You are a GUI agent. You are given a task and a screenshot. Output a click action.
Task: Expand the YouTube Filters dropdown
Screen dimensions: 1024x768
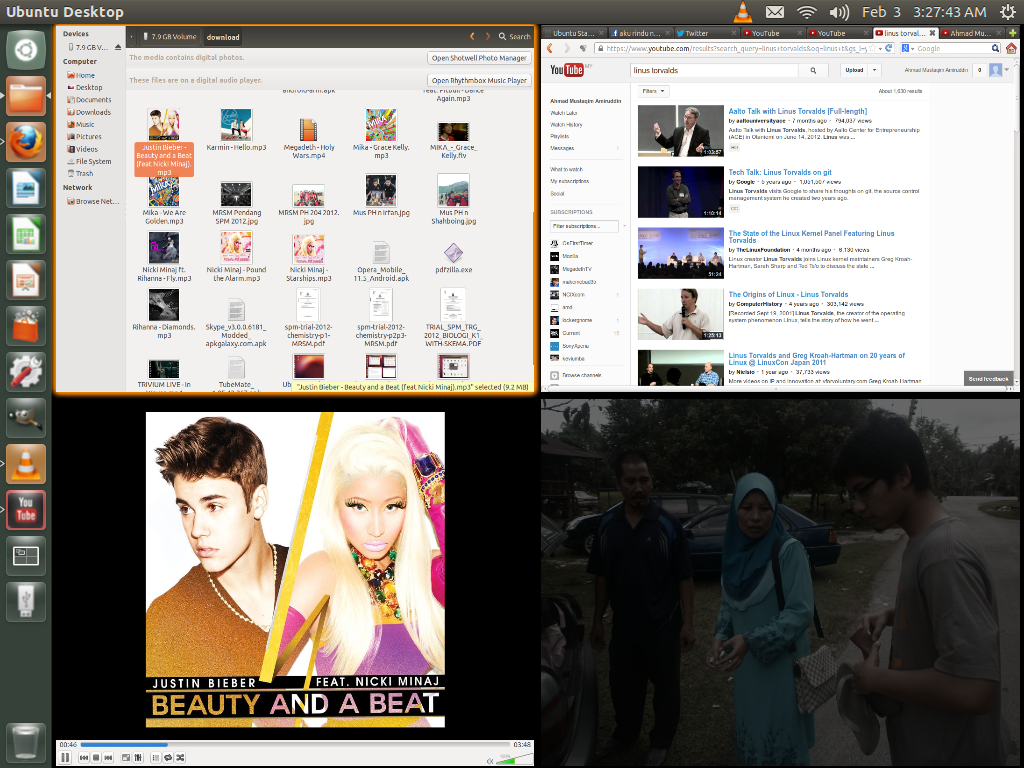coord(654,91)
